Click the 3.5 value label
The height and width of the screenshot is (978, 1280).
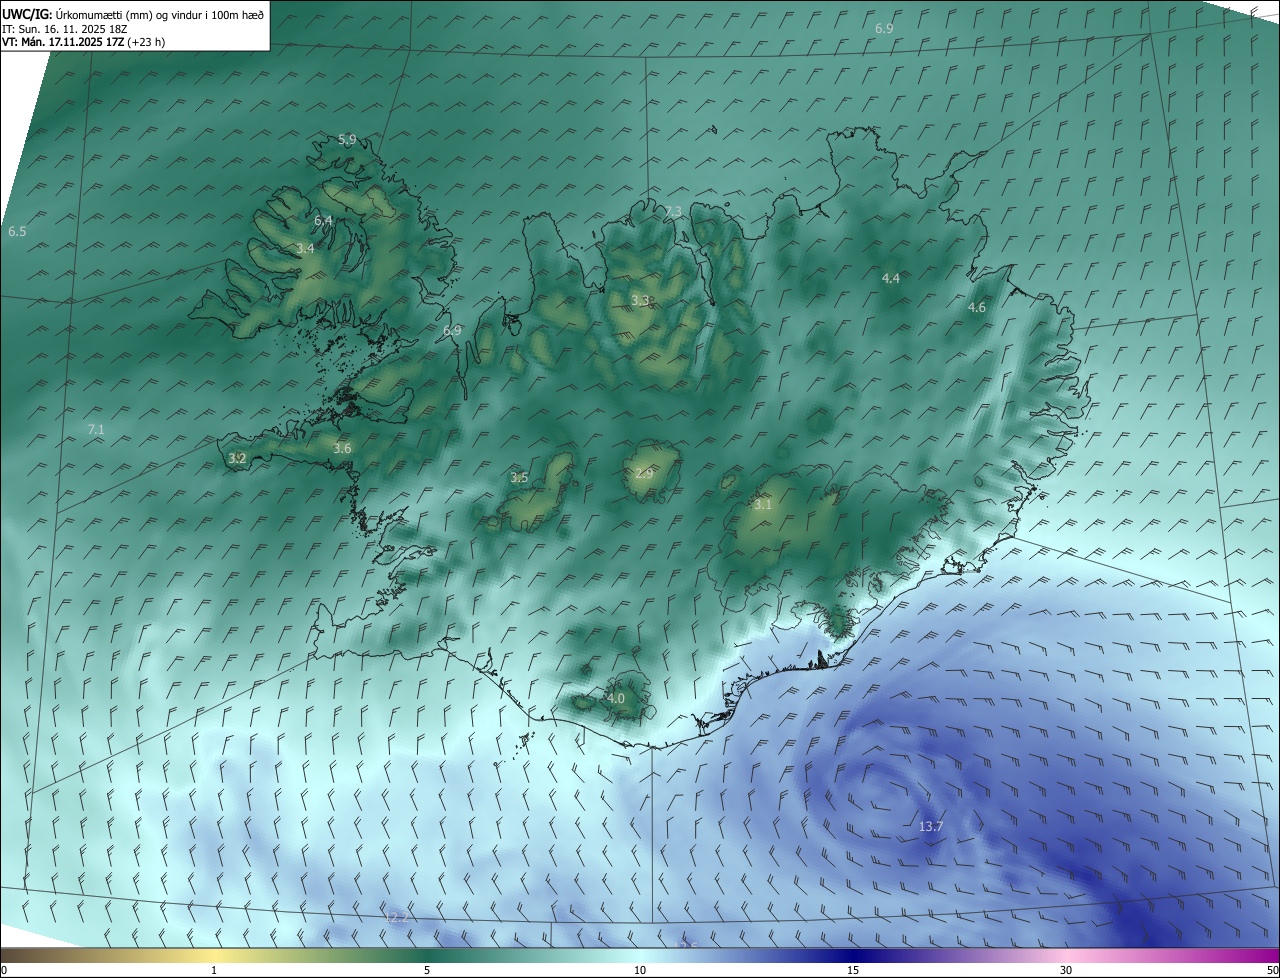coord(519,477)
